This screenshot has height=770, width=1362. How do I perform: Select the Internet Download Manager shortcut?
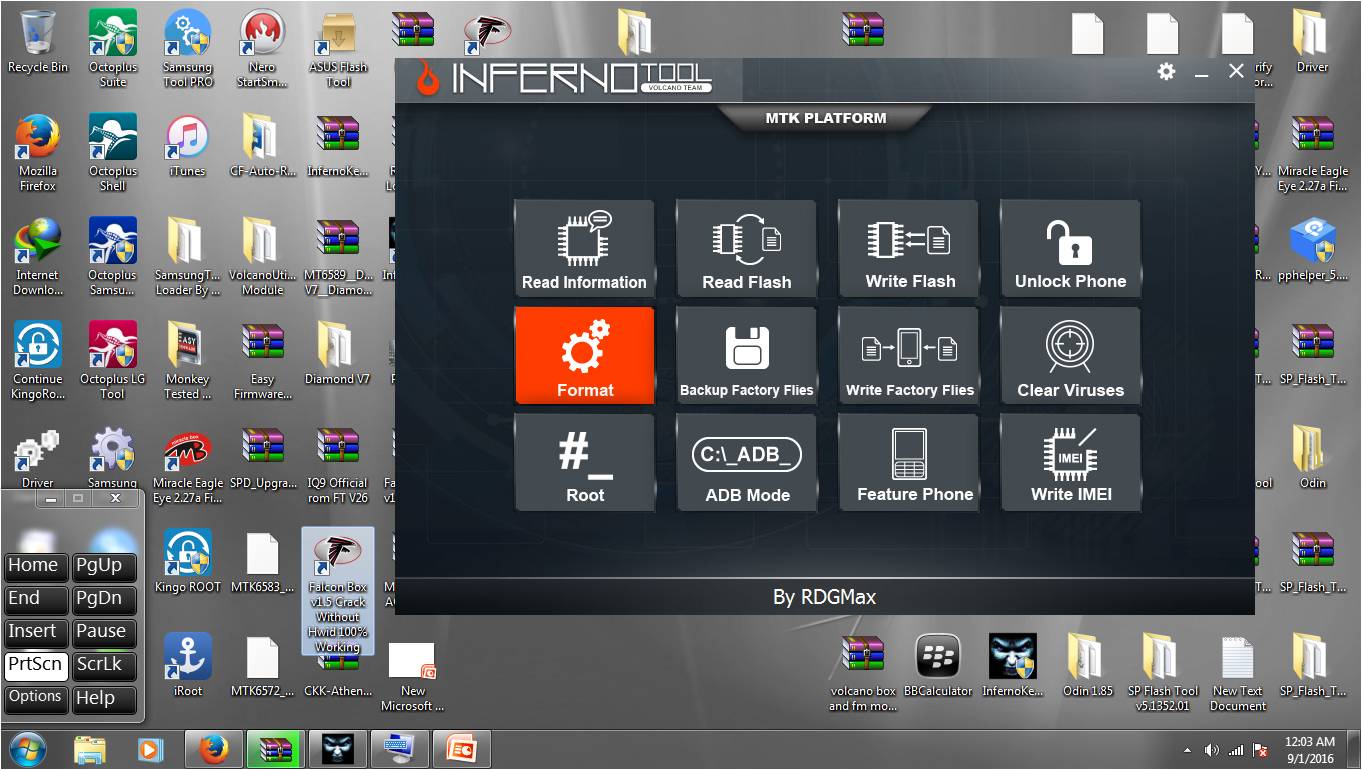pos(38,256)
